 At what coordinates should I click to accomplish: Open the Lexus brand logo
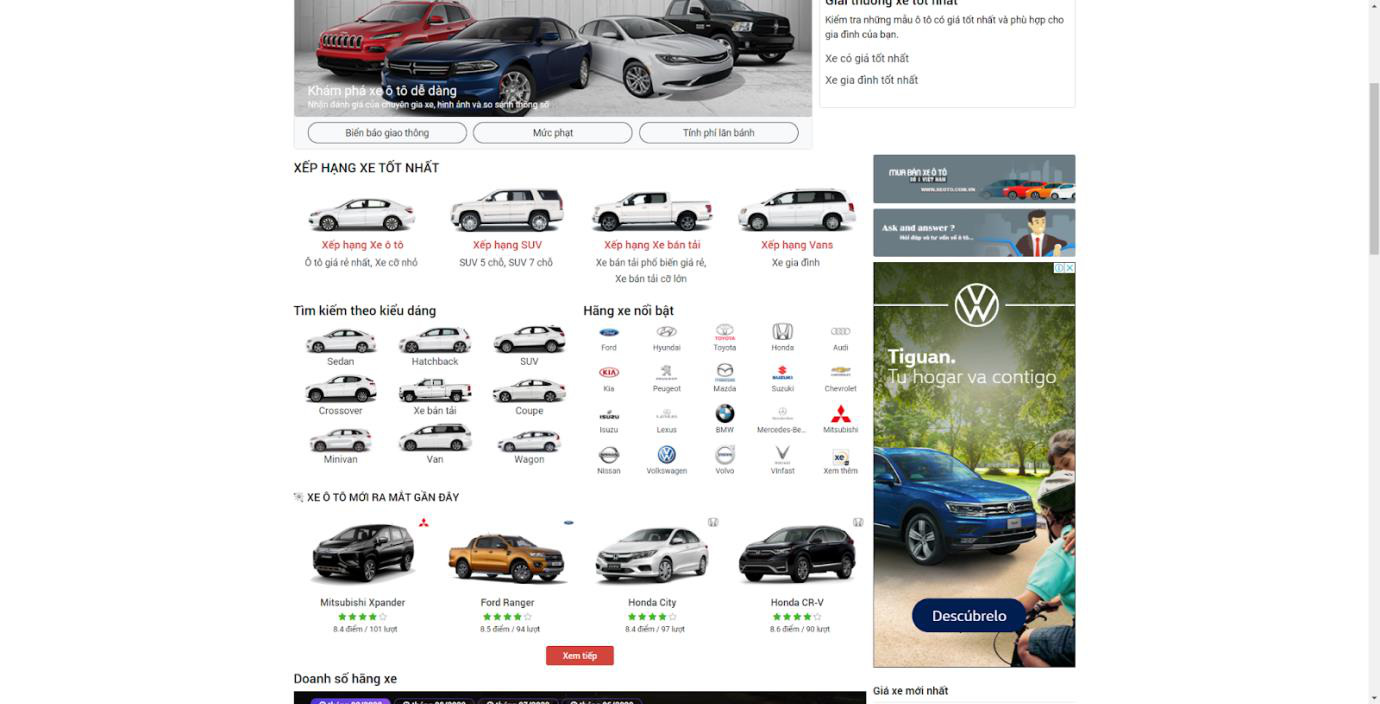pos(667,414)
